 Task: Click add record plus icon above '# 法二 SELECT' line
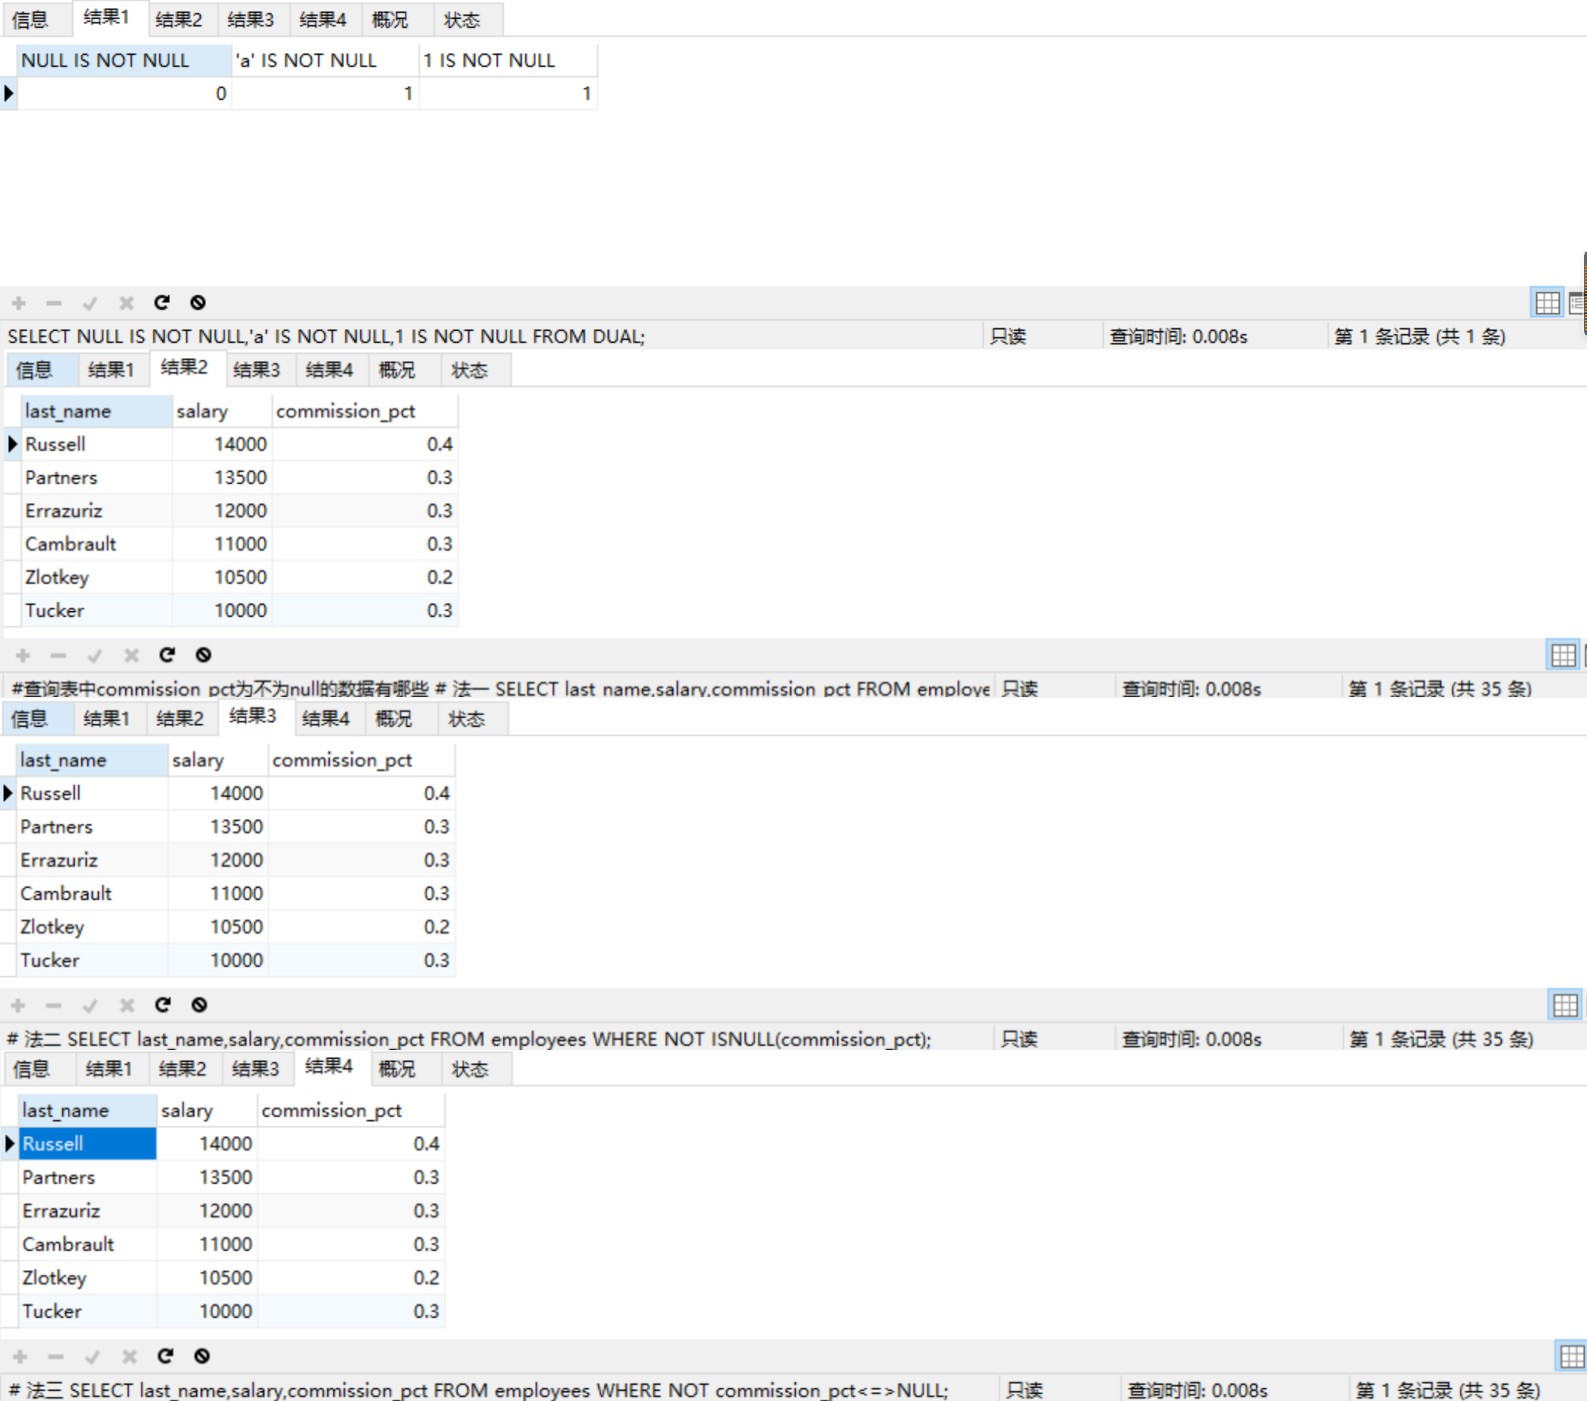pyautogui.click(x=18, y=1005)
